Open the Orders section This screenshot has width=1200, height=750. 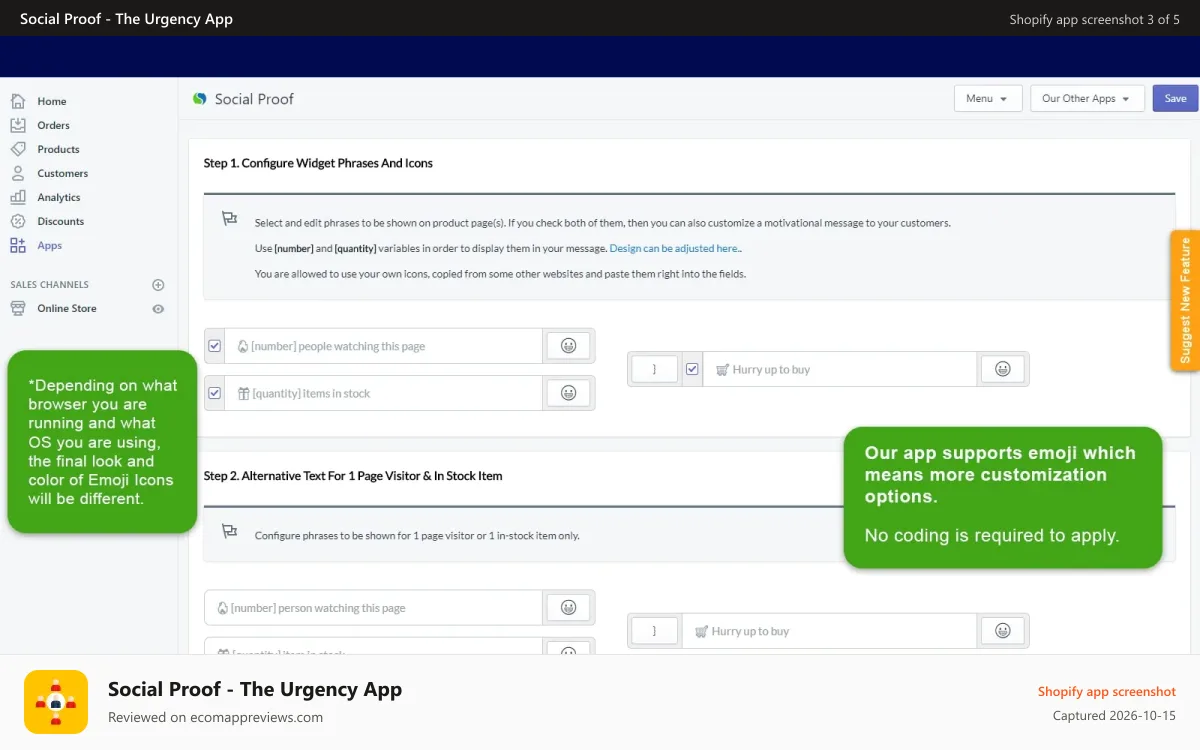pos(53,125)
